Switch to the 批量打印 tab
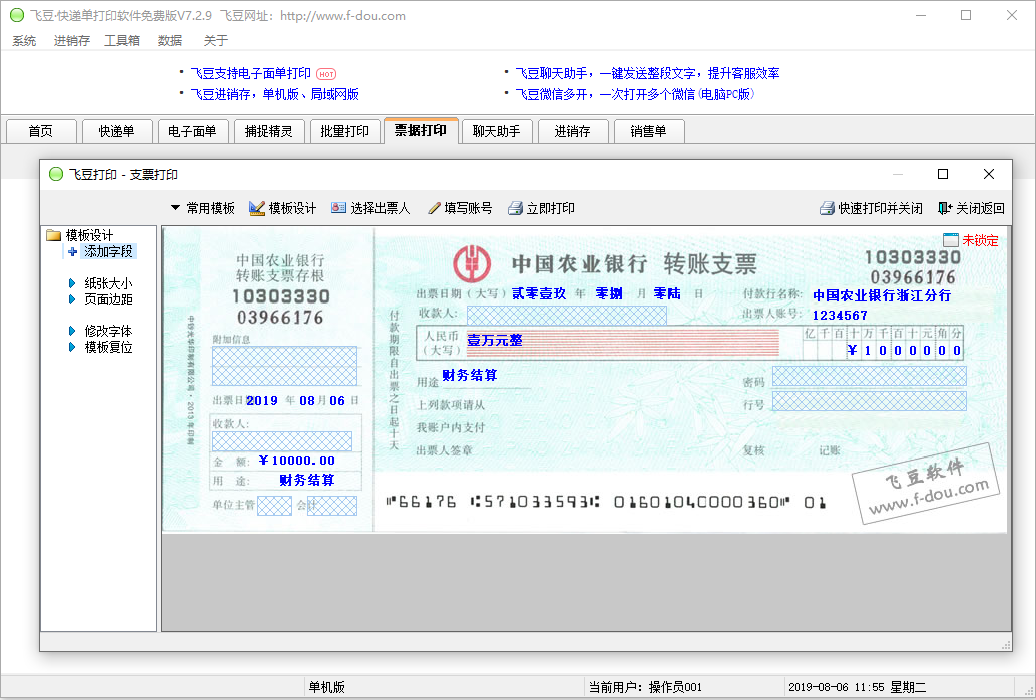 pos(345,132)
